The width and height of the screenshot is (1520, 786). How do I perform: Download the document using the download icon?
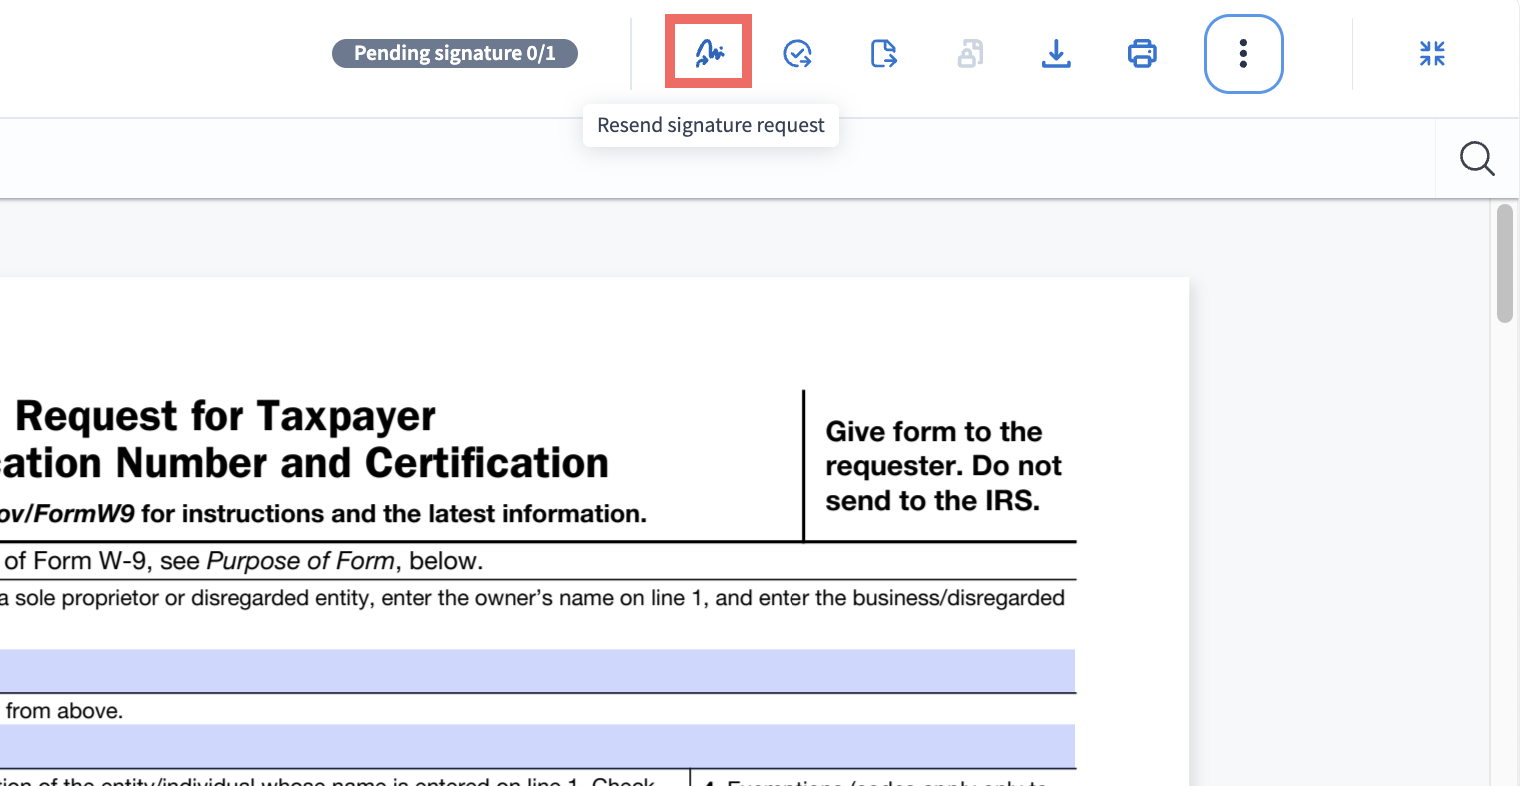[1056, 53]
